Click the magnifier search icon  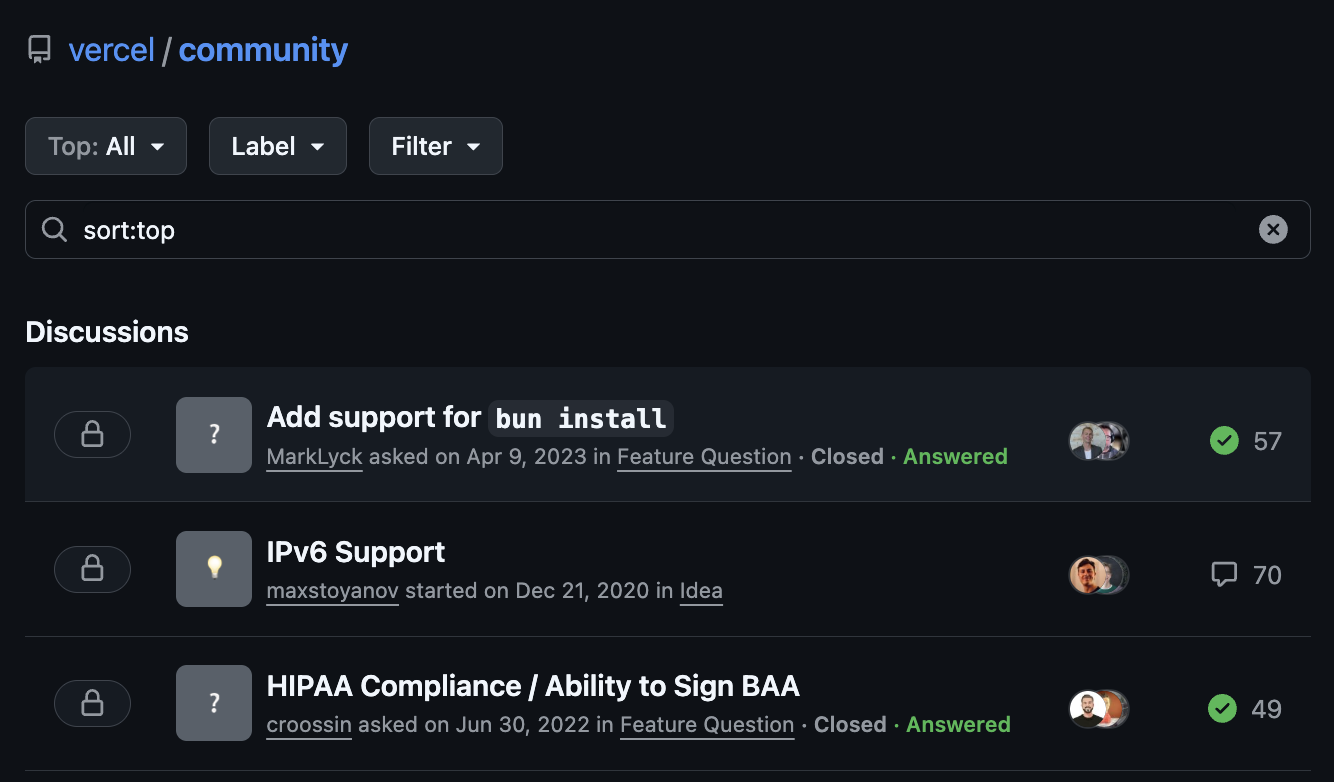(x=54, y=230)
